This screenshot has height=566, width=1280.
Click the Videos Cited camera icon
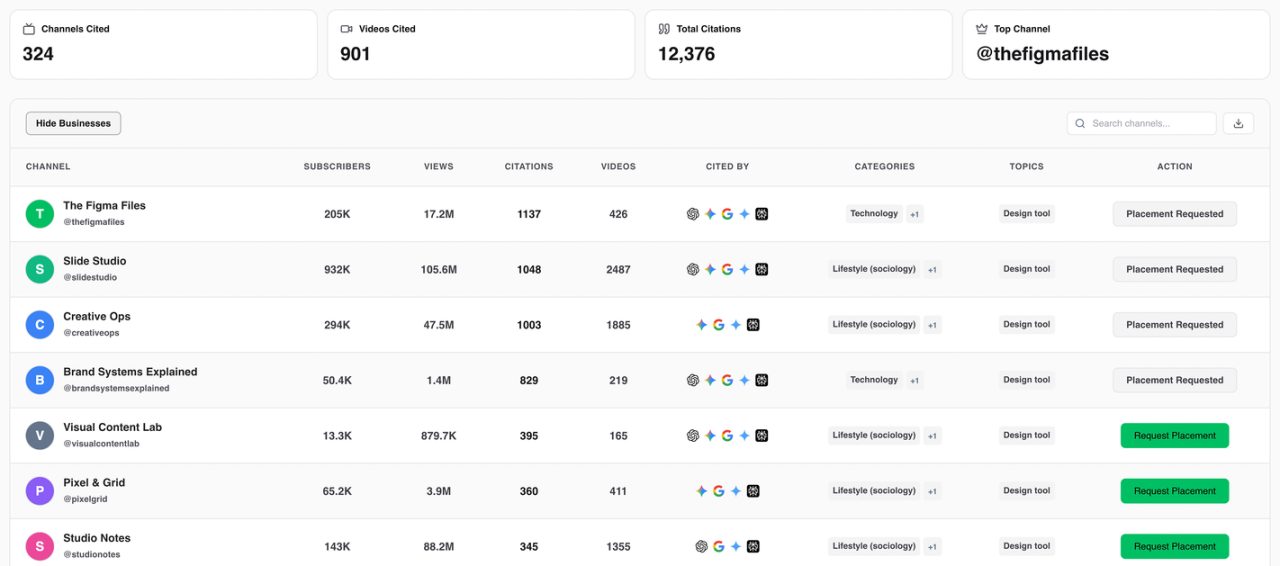point(346,29)
